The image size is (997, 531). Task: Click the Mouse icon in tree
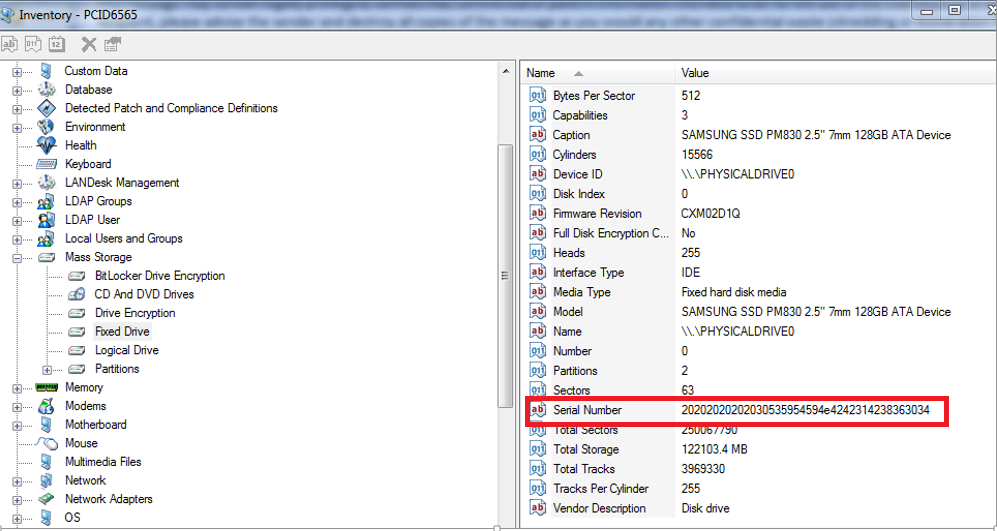pos(46,443)
